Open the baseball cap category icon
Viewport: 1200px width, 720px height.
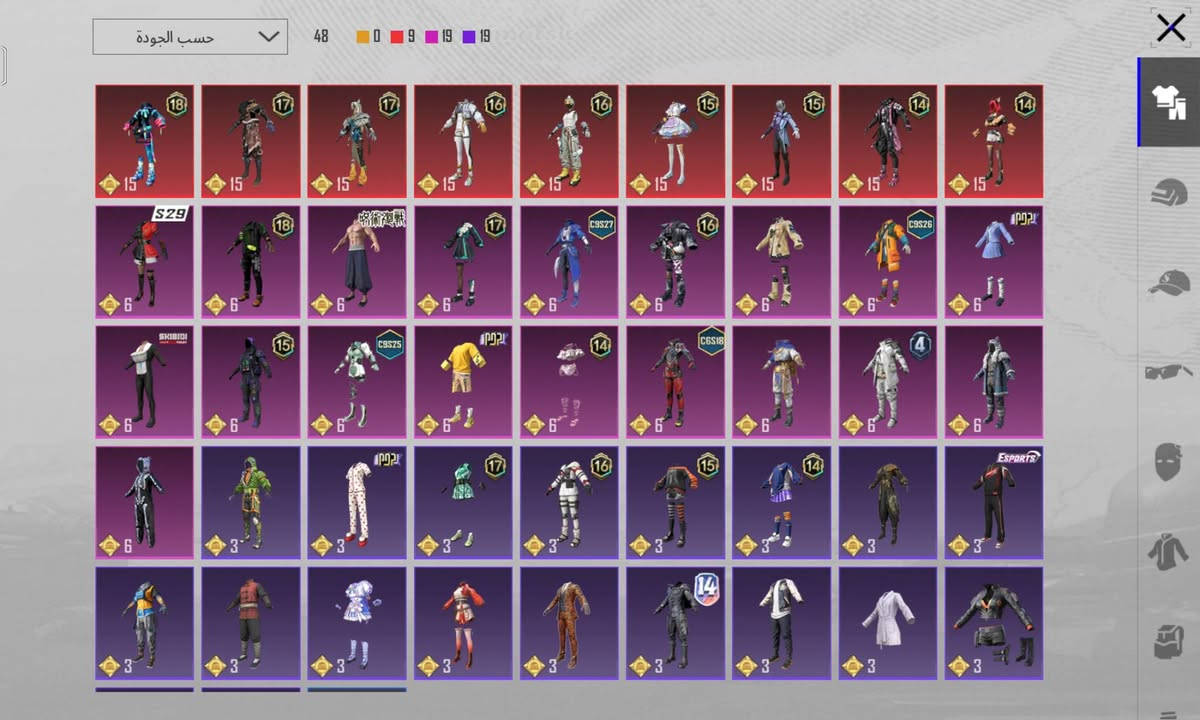pyautogui.click(x=1169, y=284)
